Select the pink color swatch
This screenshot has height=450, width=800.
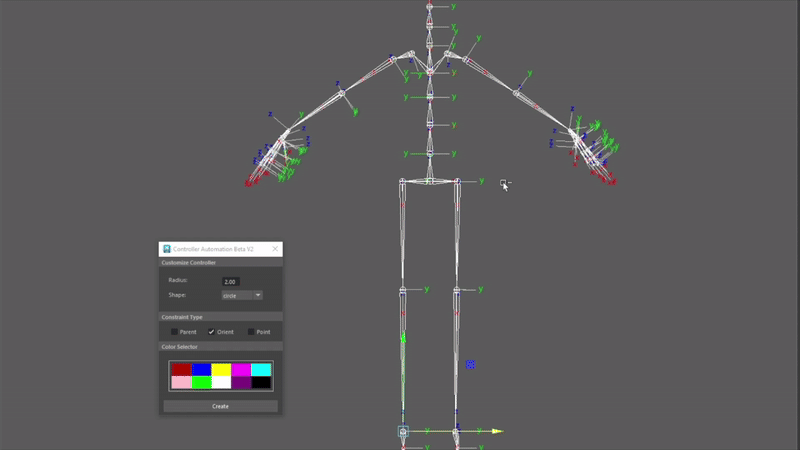pyautogui.click(x=180, y=382)
